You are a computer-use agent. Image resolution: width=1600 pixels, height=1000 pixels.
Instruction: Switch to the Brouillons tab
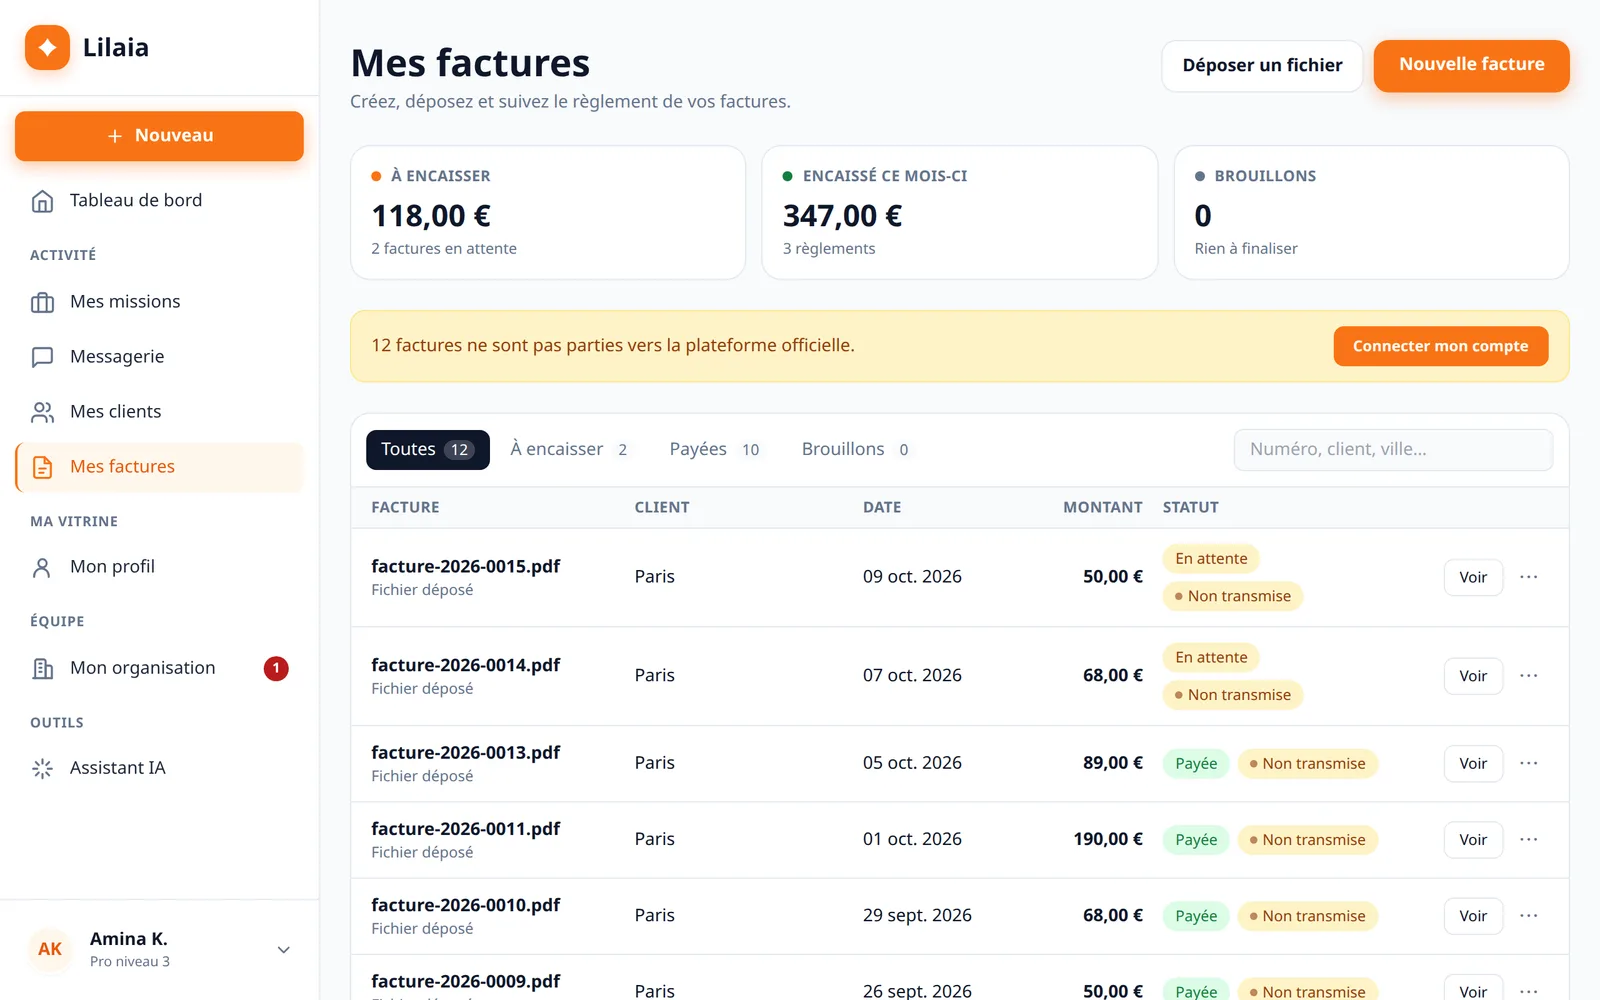856,450
